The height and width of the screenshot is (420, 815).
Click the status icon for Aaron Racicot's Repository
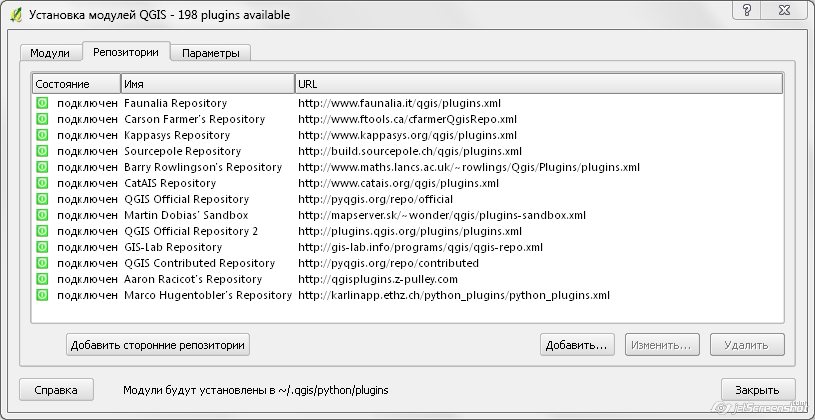tap(42, 279)
